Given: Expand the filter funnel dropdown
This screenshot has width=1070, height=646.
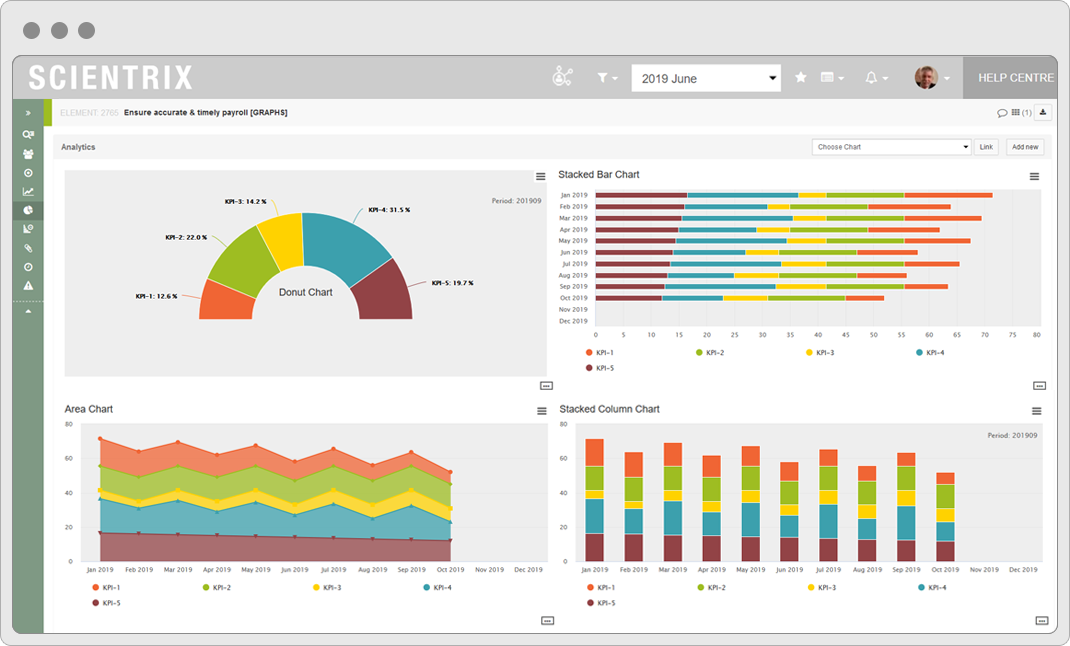Looking at the screenshot, I should pos(607,78).
